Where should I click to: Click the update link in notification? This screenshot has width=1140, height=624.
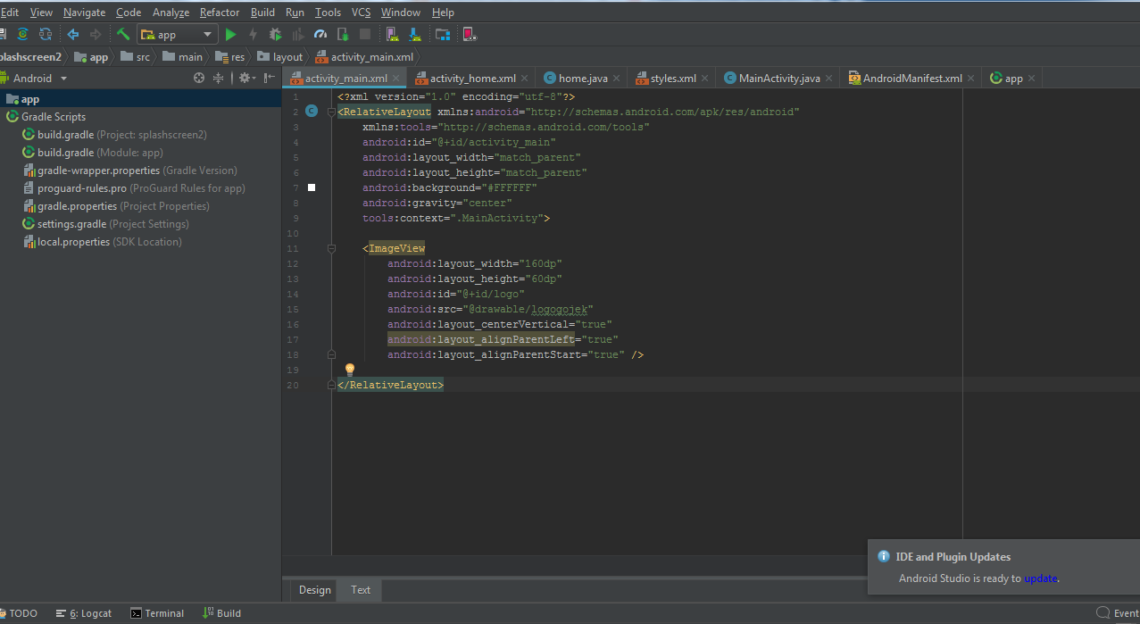[x=1040, y=579]
